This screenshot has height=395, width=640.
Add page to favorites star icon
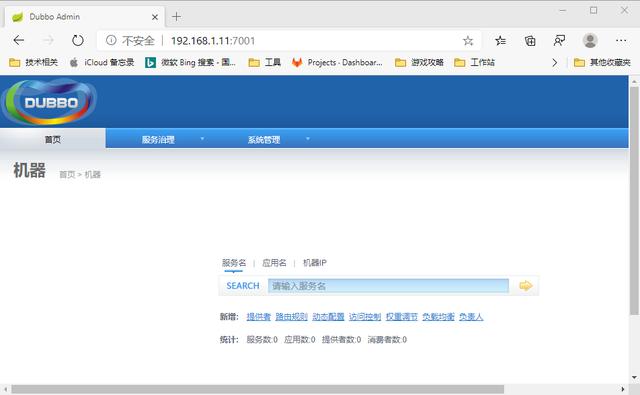(468, 41)
